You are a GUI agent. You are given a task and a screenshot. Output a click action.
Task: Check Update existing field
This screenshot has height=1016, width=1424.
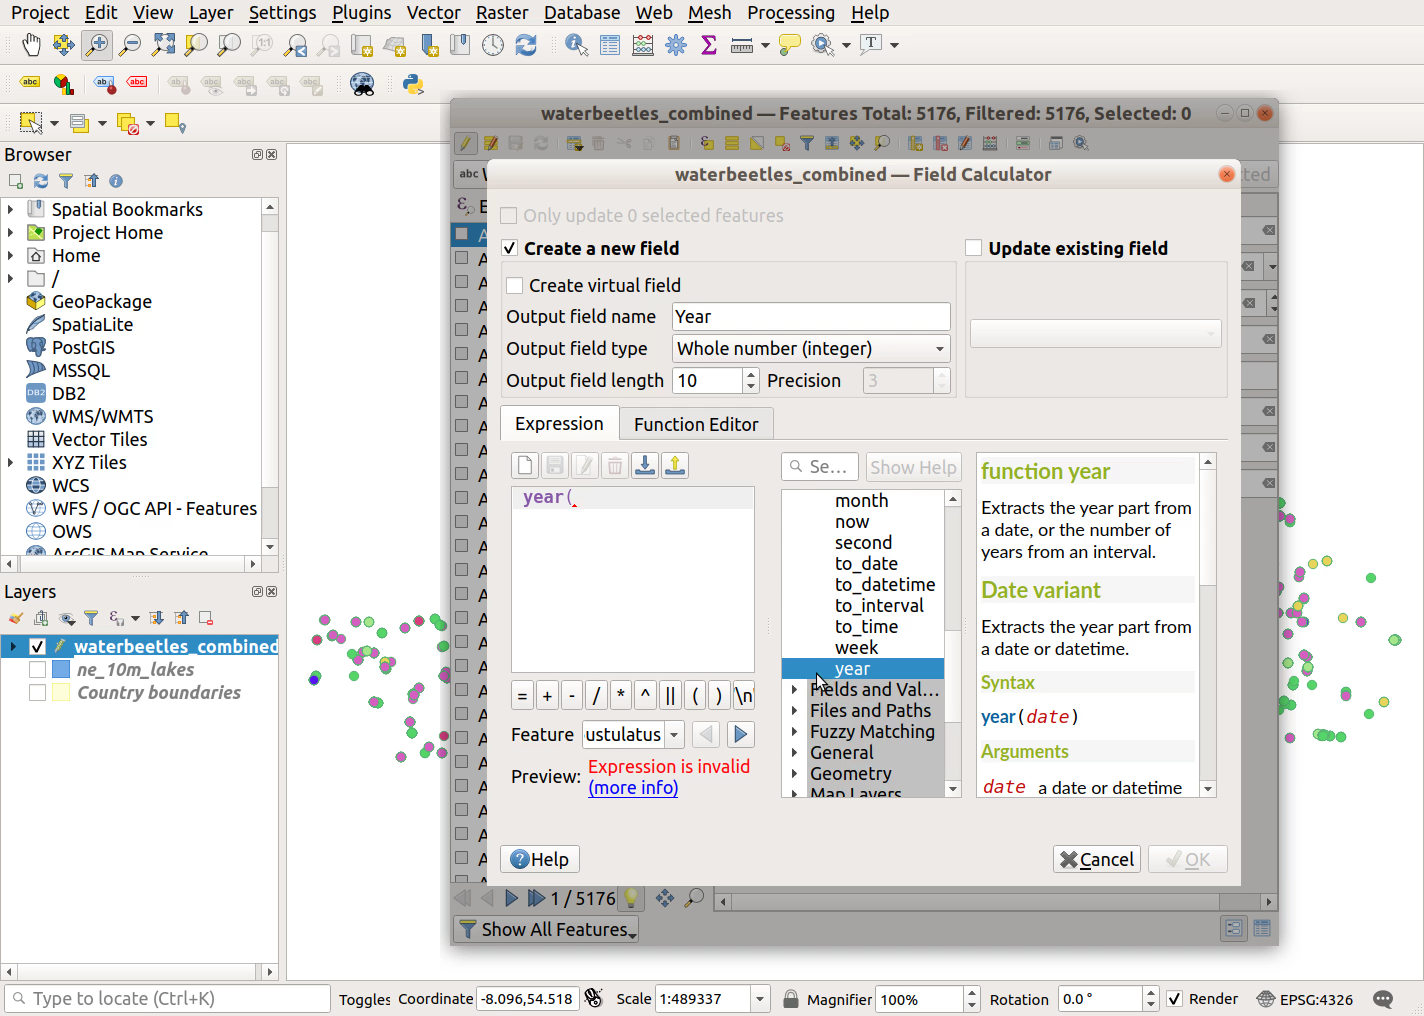click(x=974, y=248)
